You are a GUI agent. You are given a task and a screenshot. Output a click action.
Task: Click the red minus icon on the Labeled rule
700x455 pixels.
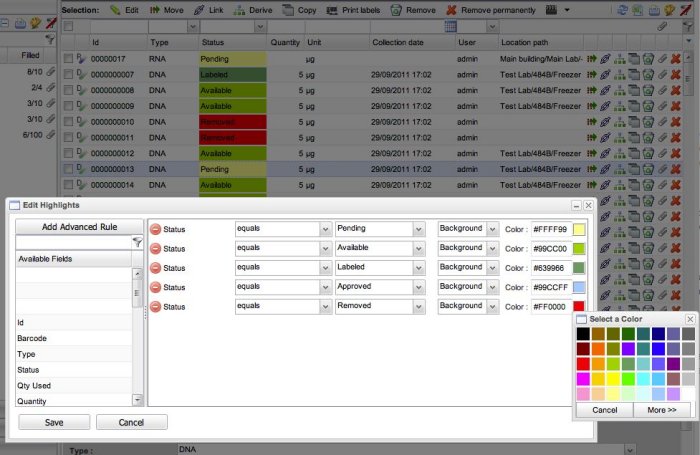coord(155,268)
